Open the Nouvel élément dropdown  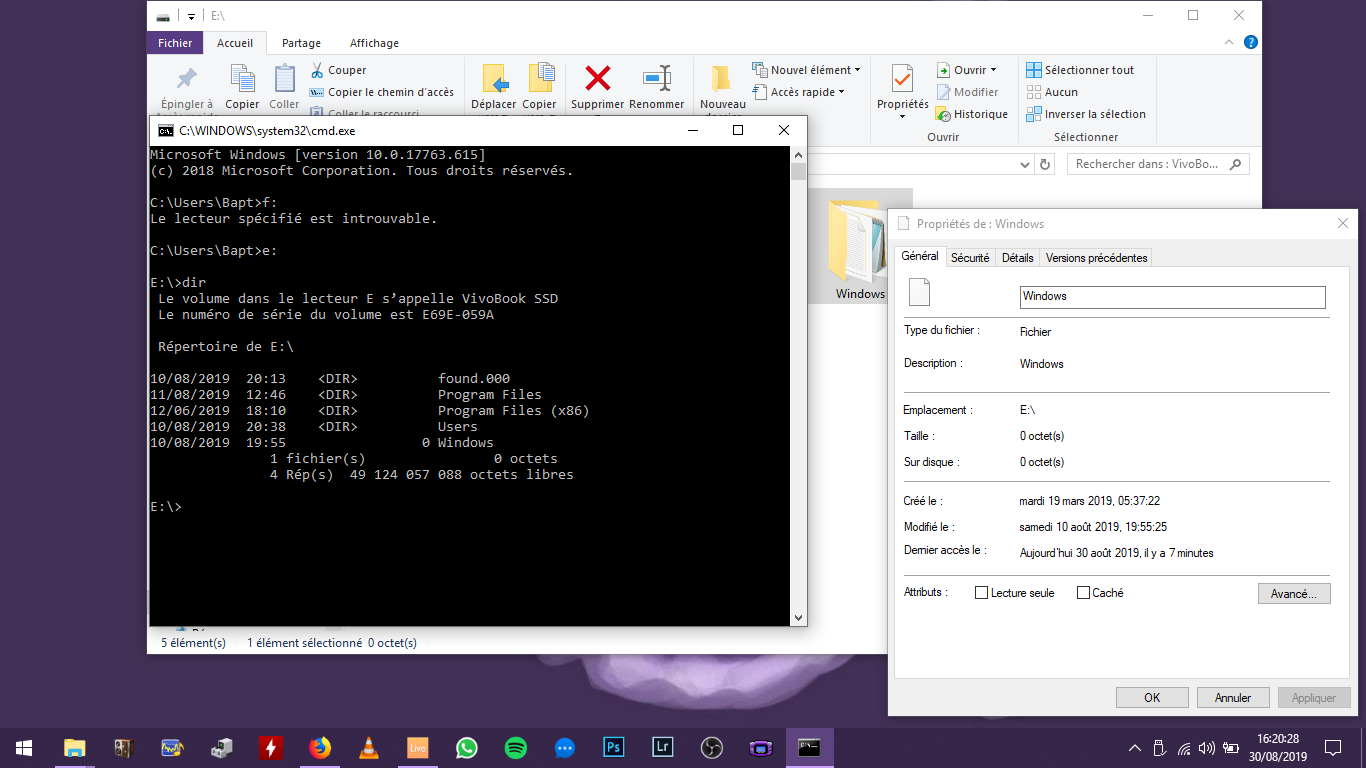pyautogui.click(x=806, y=70)
